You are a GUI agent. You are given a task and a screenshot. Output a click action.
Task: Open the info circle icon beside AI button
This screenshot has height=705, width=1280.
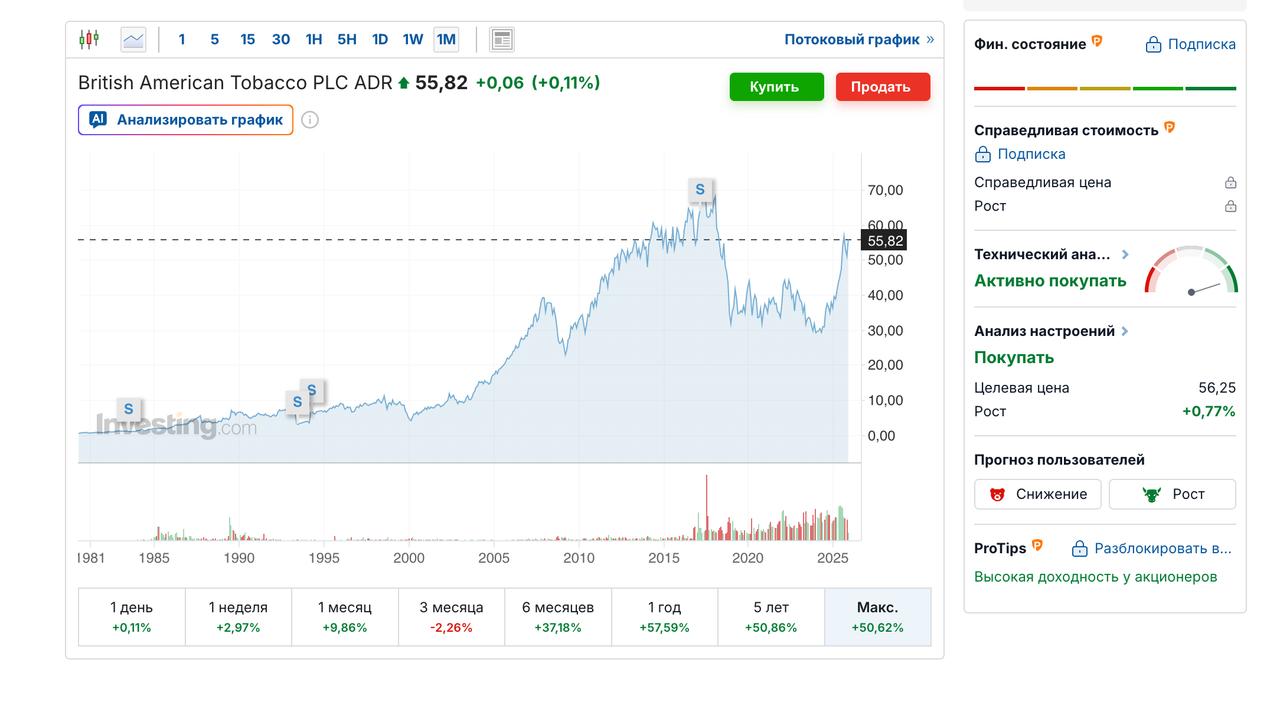point(310,120)
